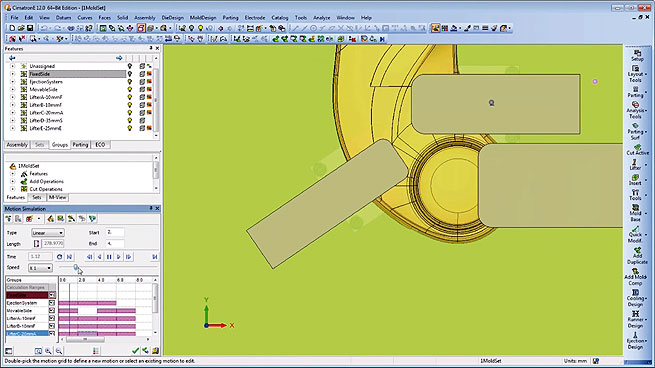Click the blue back arrow in Features panel
Viewport: 655px width, 368px height.
coord(12,58)
